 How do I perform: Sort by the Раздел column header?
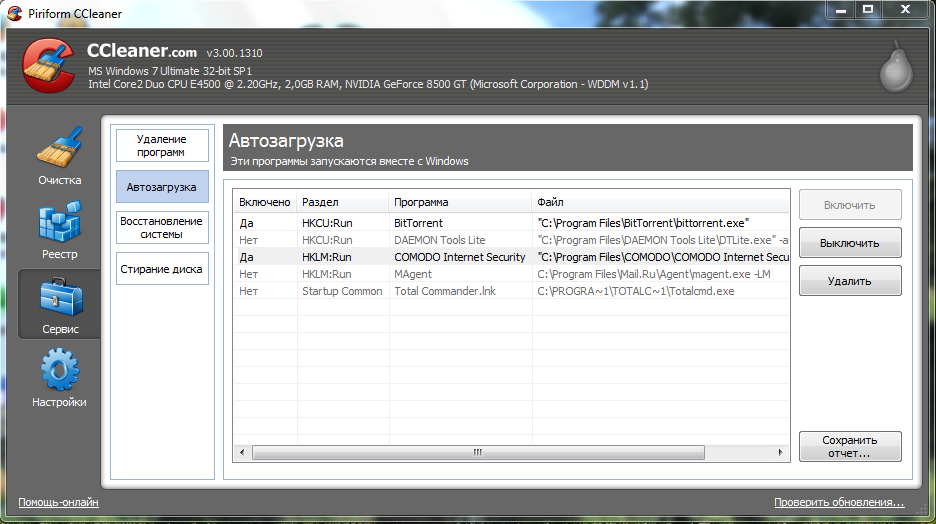[x=343, y=202]
